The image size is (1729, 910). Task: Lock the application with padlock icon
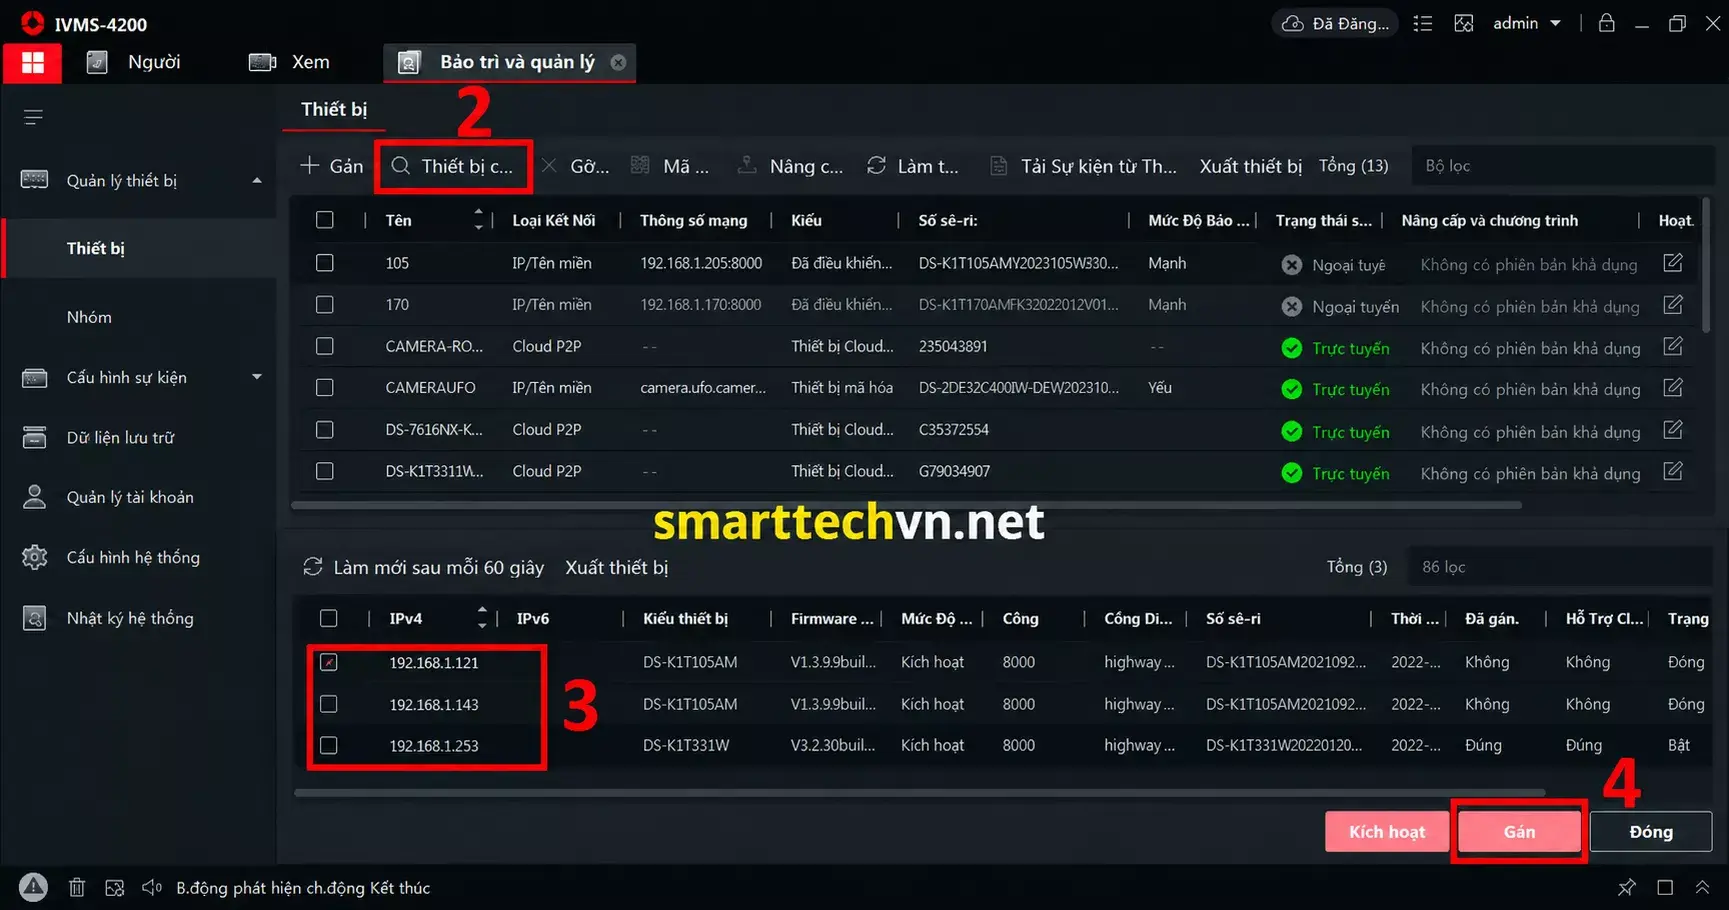coord(1606,23)
